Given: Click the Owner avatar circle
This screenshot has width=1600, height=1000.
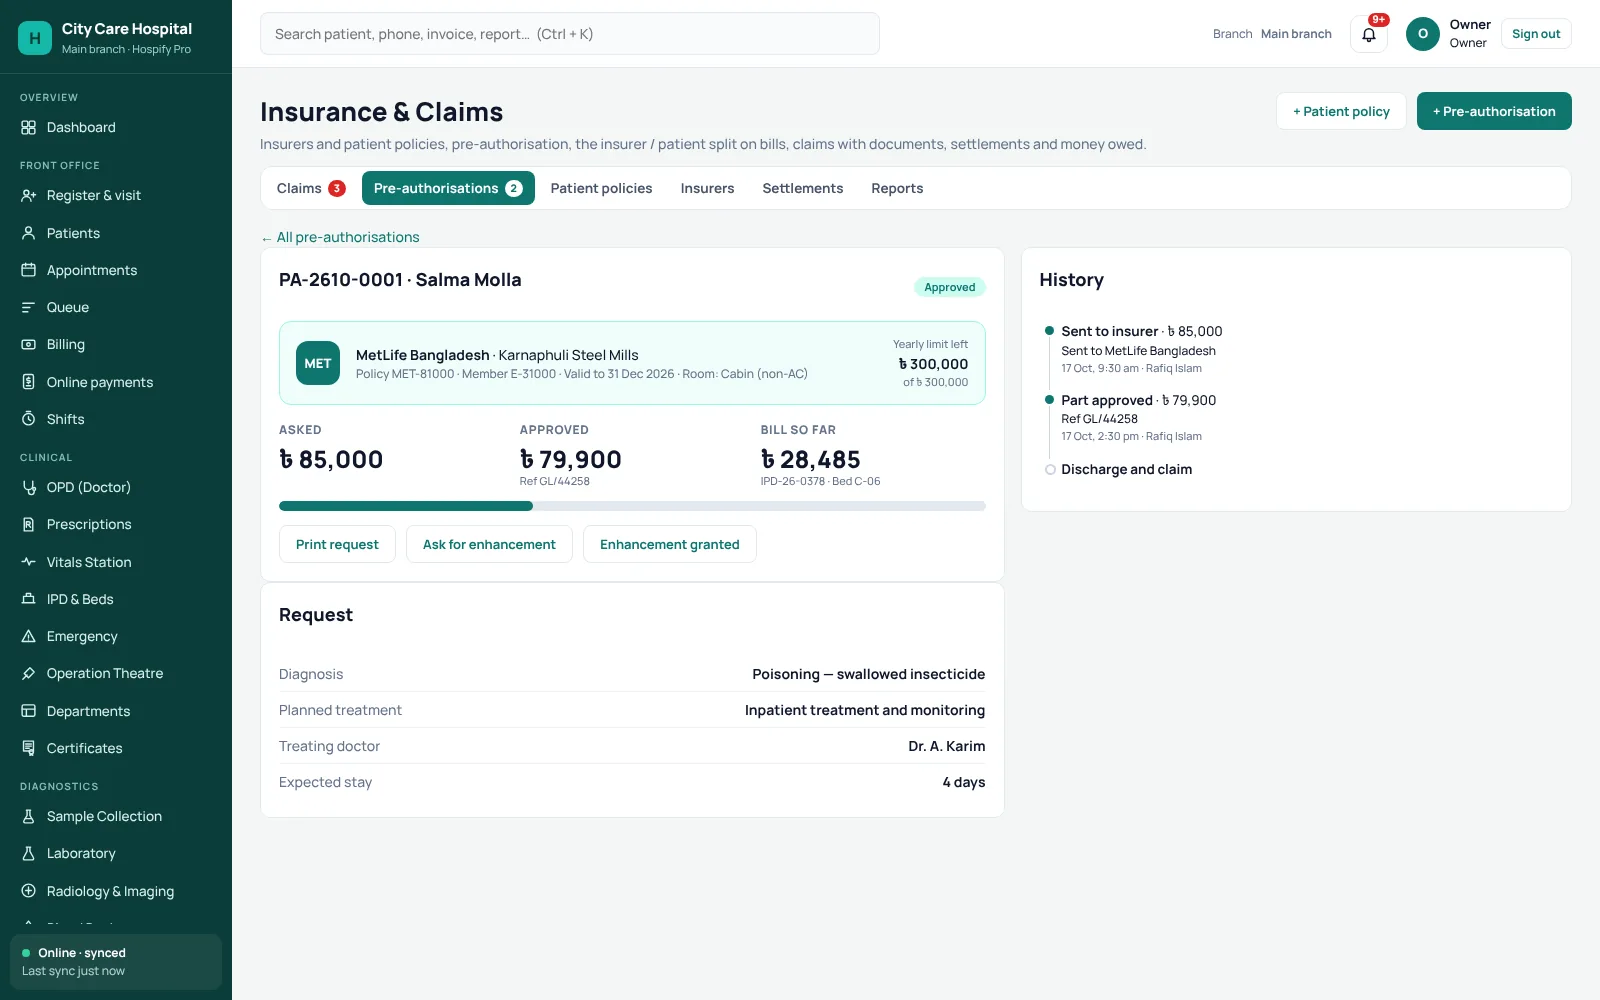Looking at the screenshot, I should (x=1422, y=34).
